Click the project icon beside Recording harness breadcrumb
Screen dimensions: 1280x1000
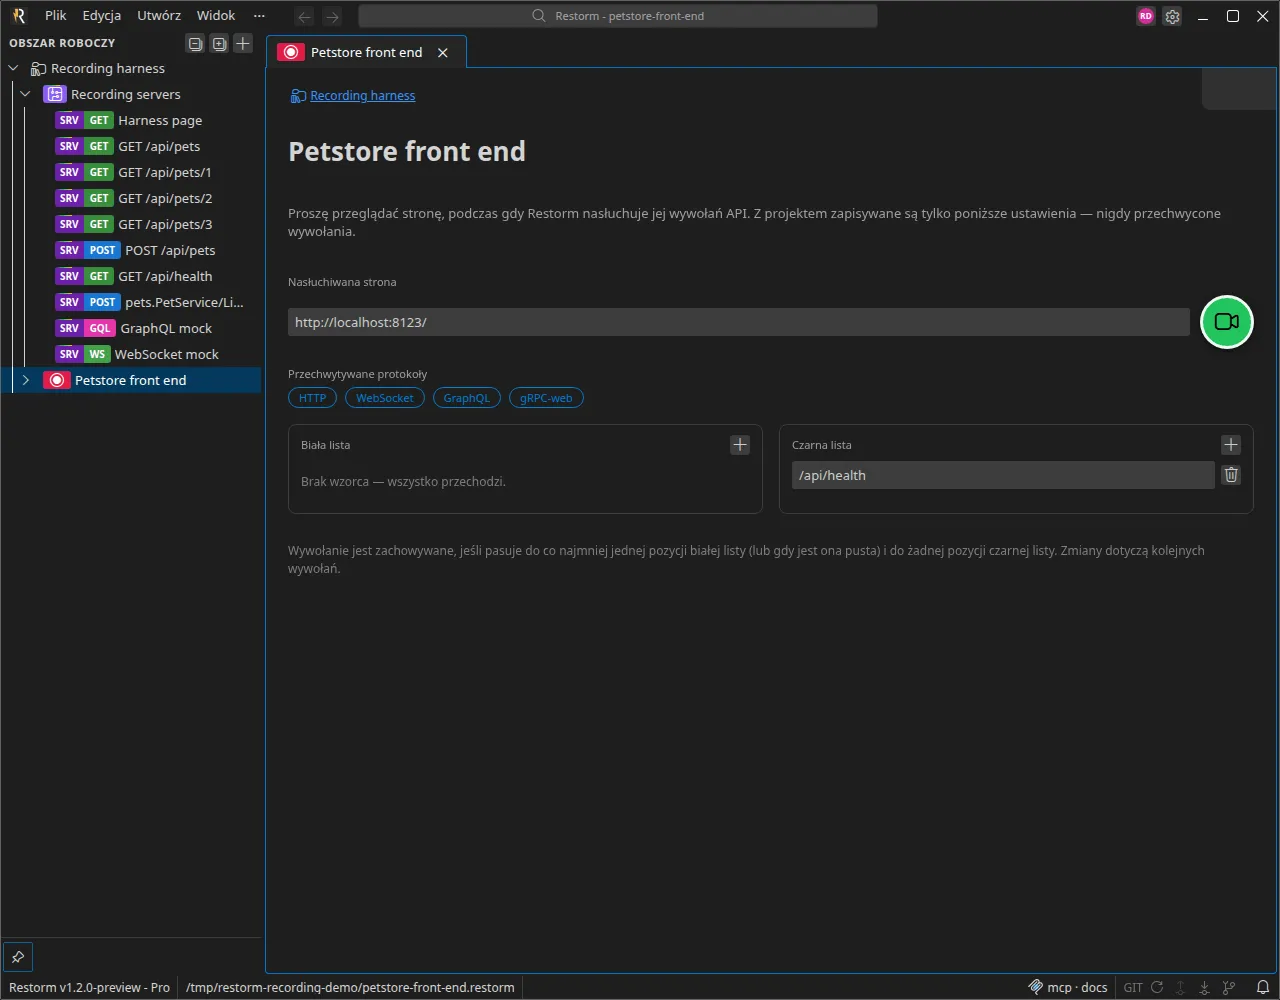(x=297, y=96)
